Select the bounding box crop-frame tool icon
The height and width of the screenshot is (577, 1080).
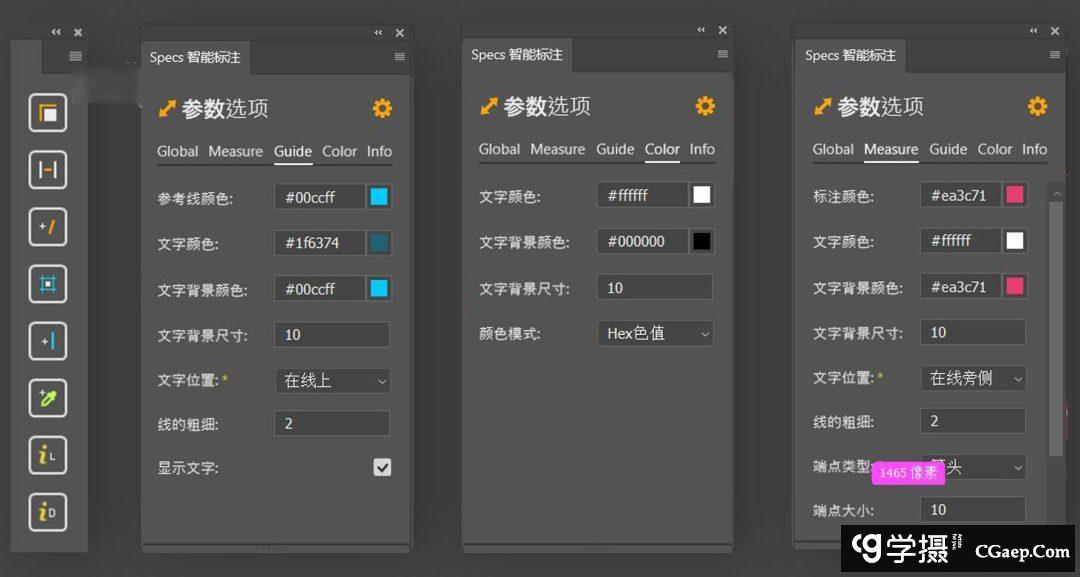(x=48, y=284)
